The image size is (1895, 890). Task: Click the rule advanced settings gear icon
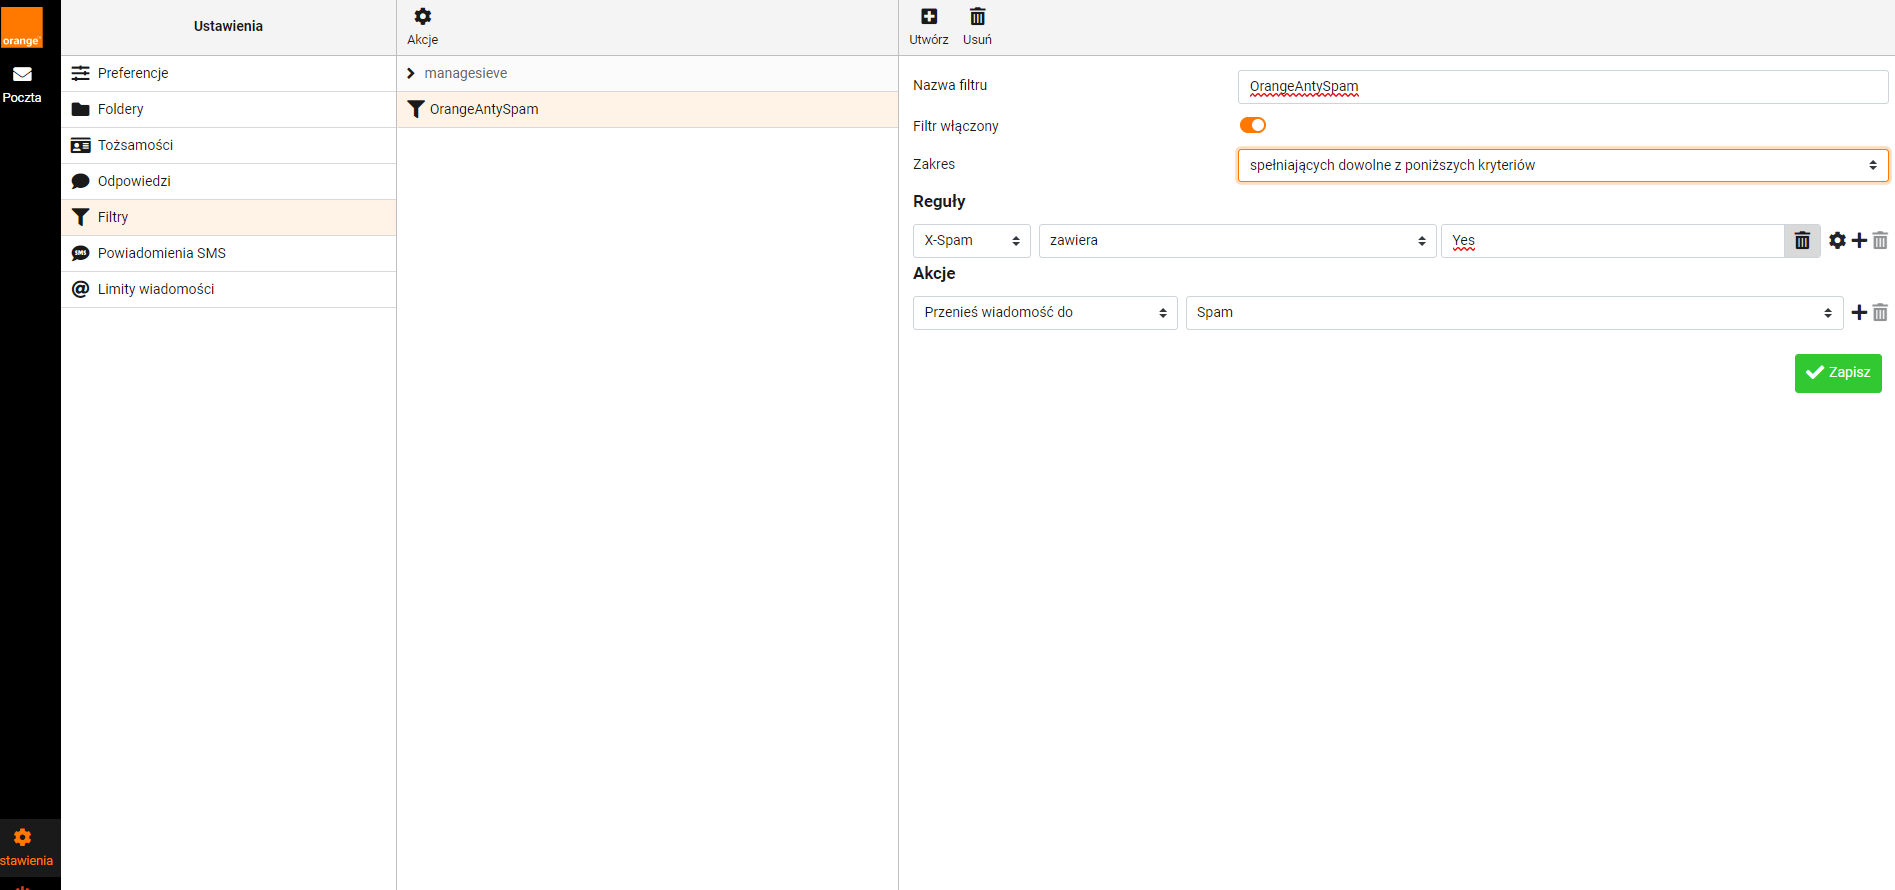pos(1837,241)
